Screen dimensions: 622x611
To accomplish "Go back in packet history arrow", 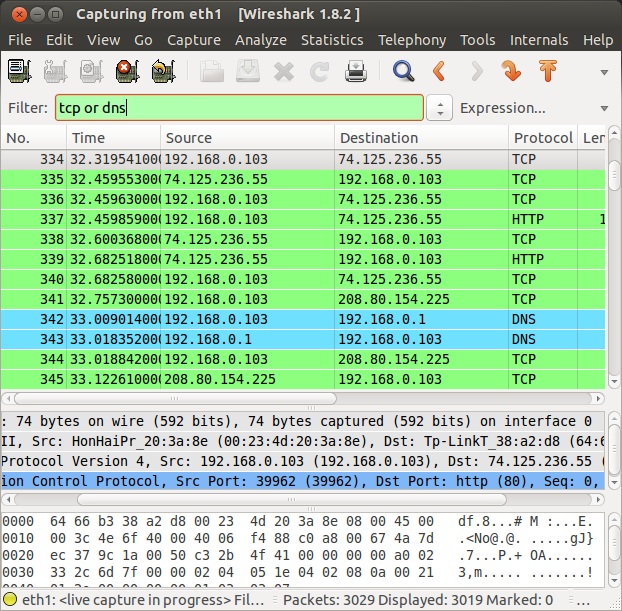I will pos(440,71).
